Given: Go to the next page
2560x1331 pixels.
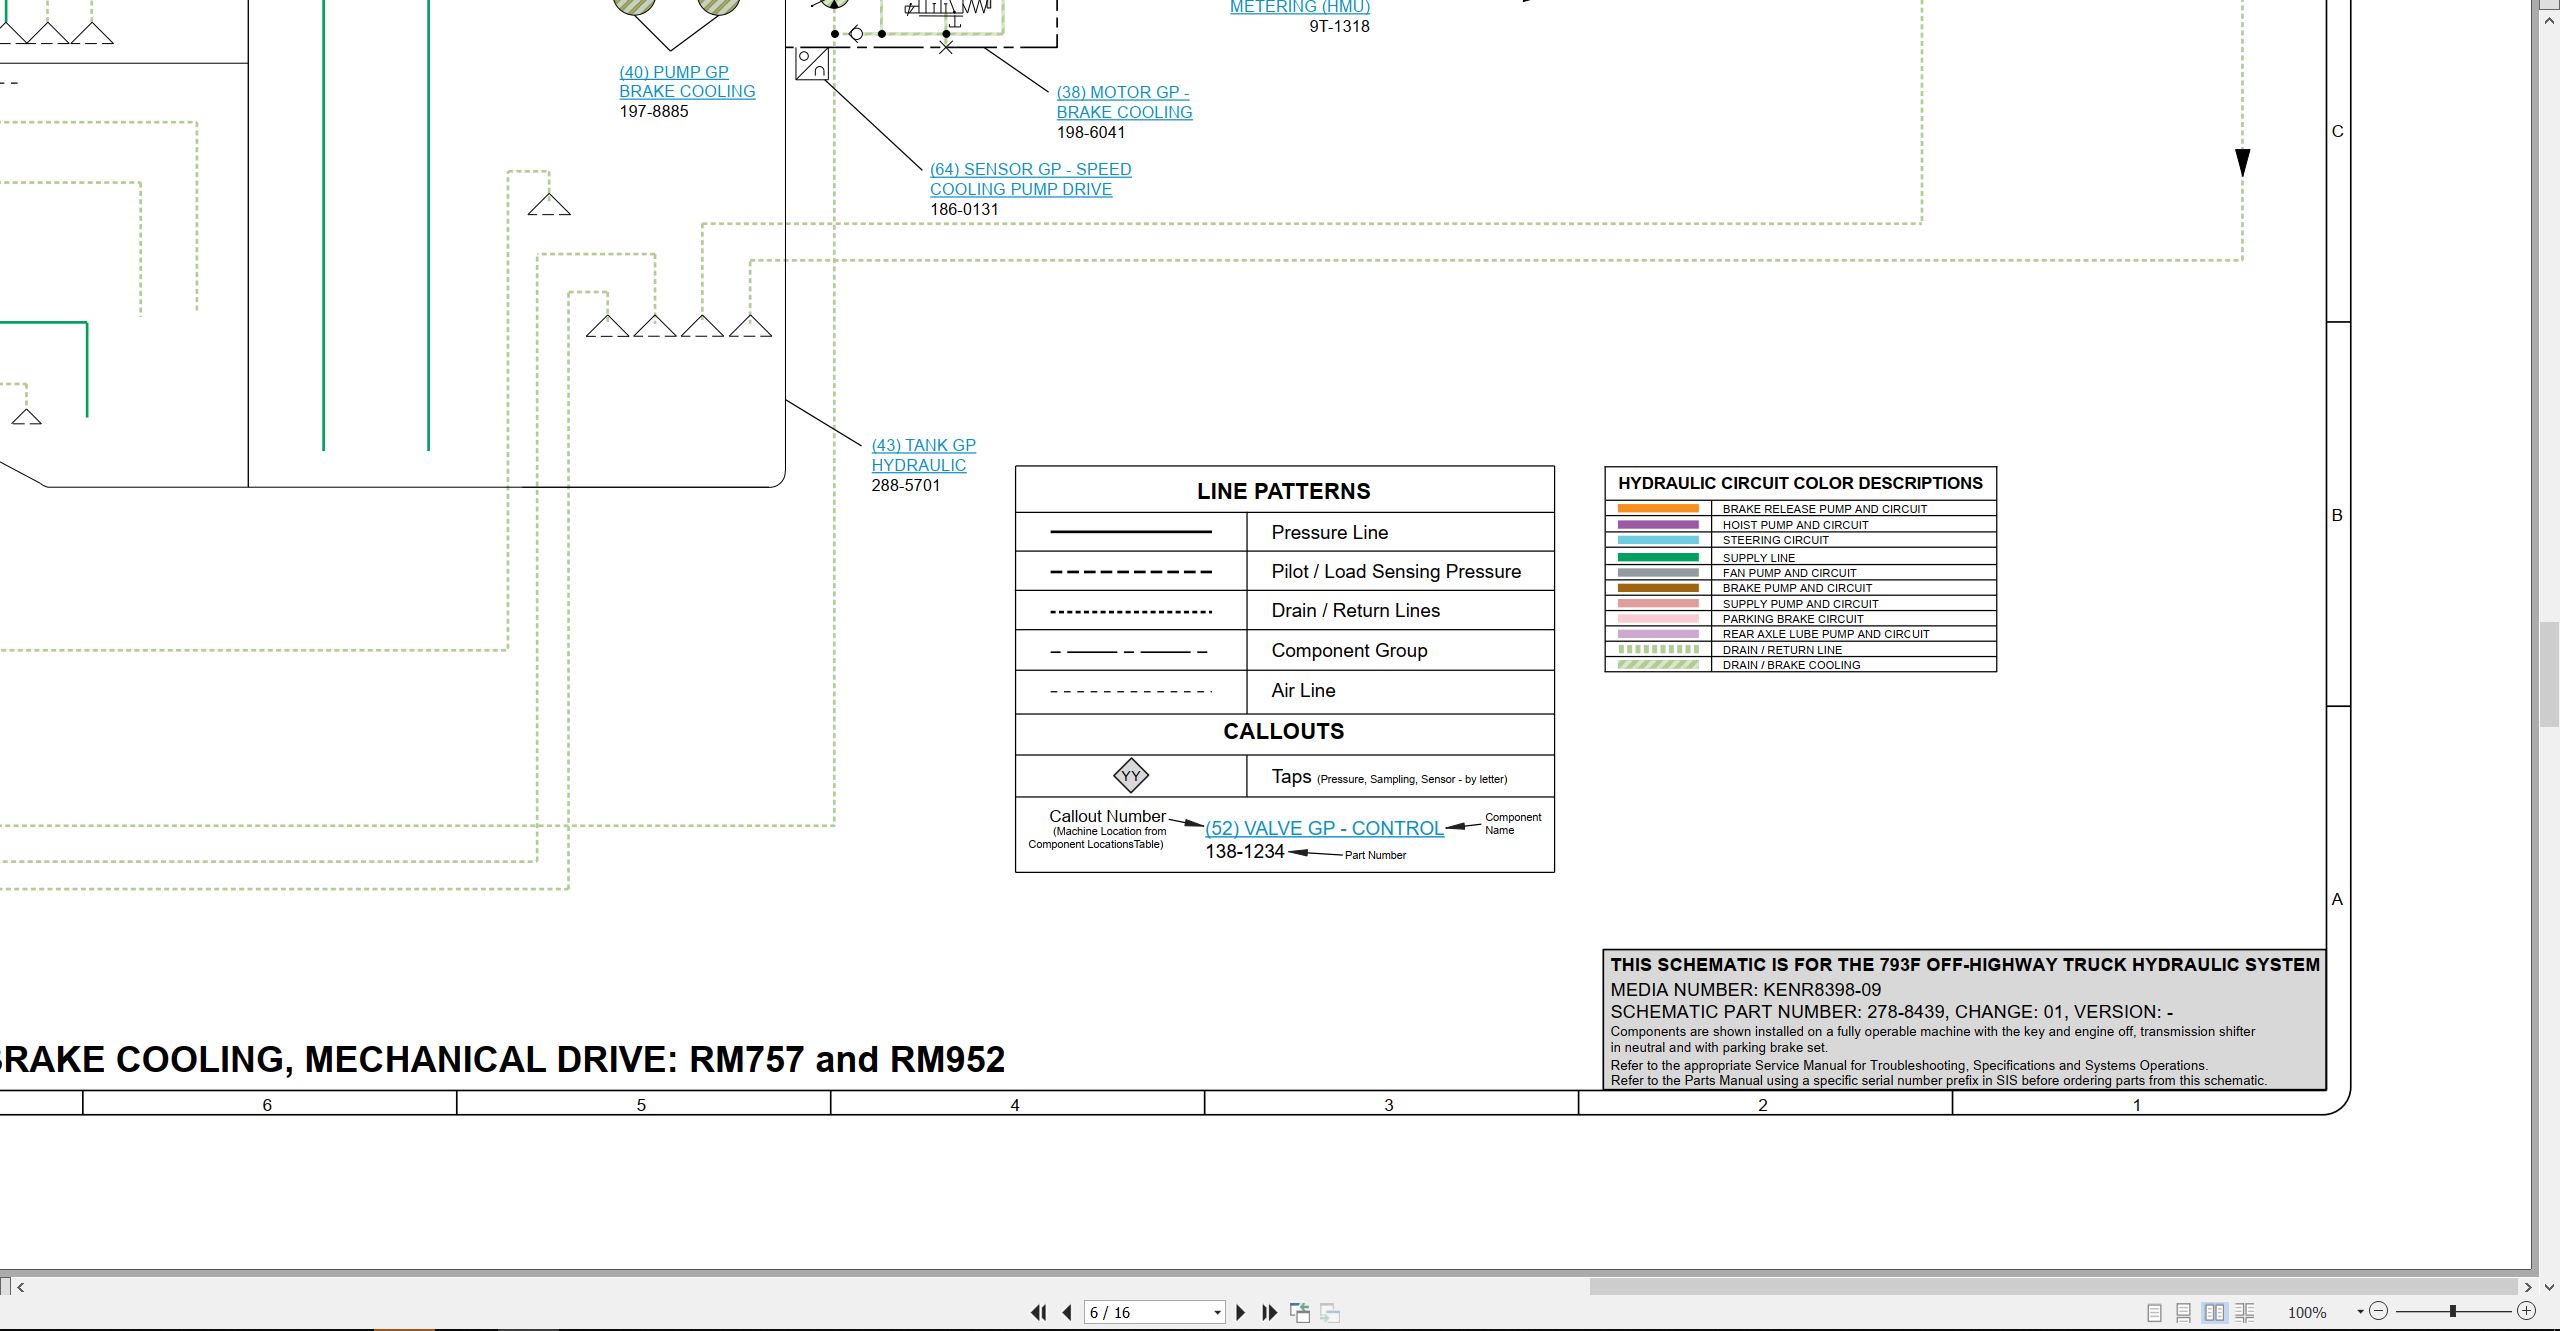Looking at the screenshot, I should pyautogui.click(x=1241, y=1312).
